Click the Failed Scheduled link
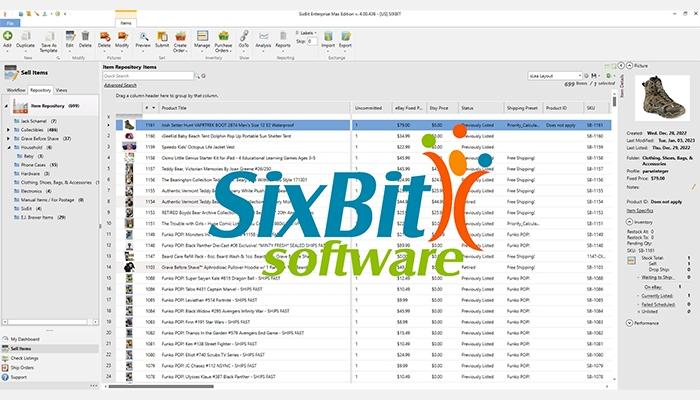 tap(658, 304)
